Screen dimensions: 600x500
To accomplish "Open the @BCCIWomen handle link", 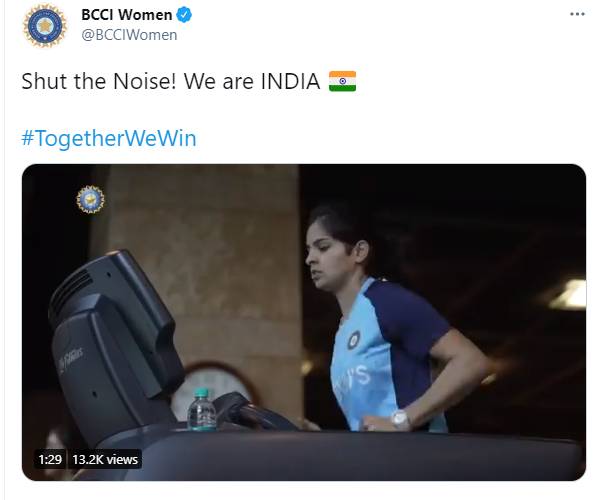I will [x=129, y=35].
